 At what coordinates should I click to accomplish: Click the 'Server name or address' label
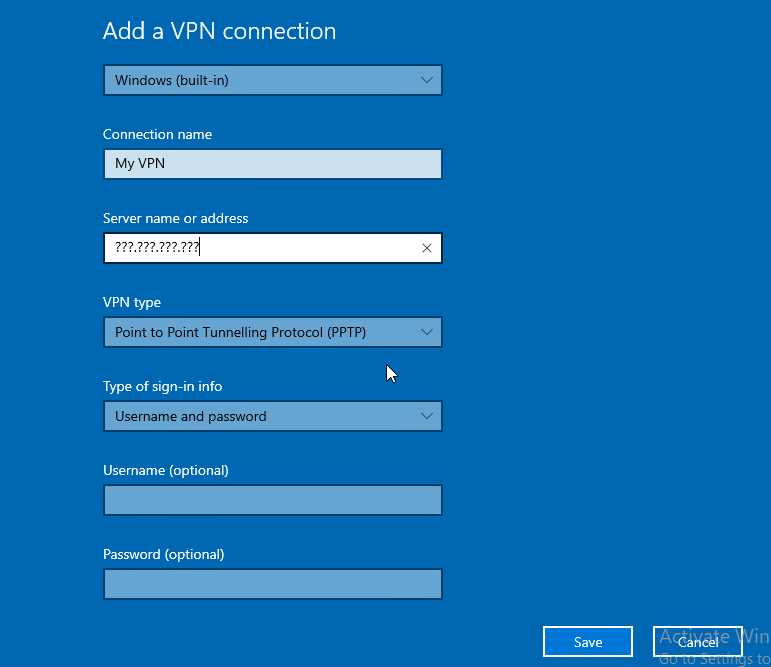click(175, 218)
